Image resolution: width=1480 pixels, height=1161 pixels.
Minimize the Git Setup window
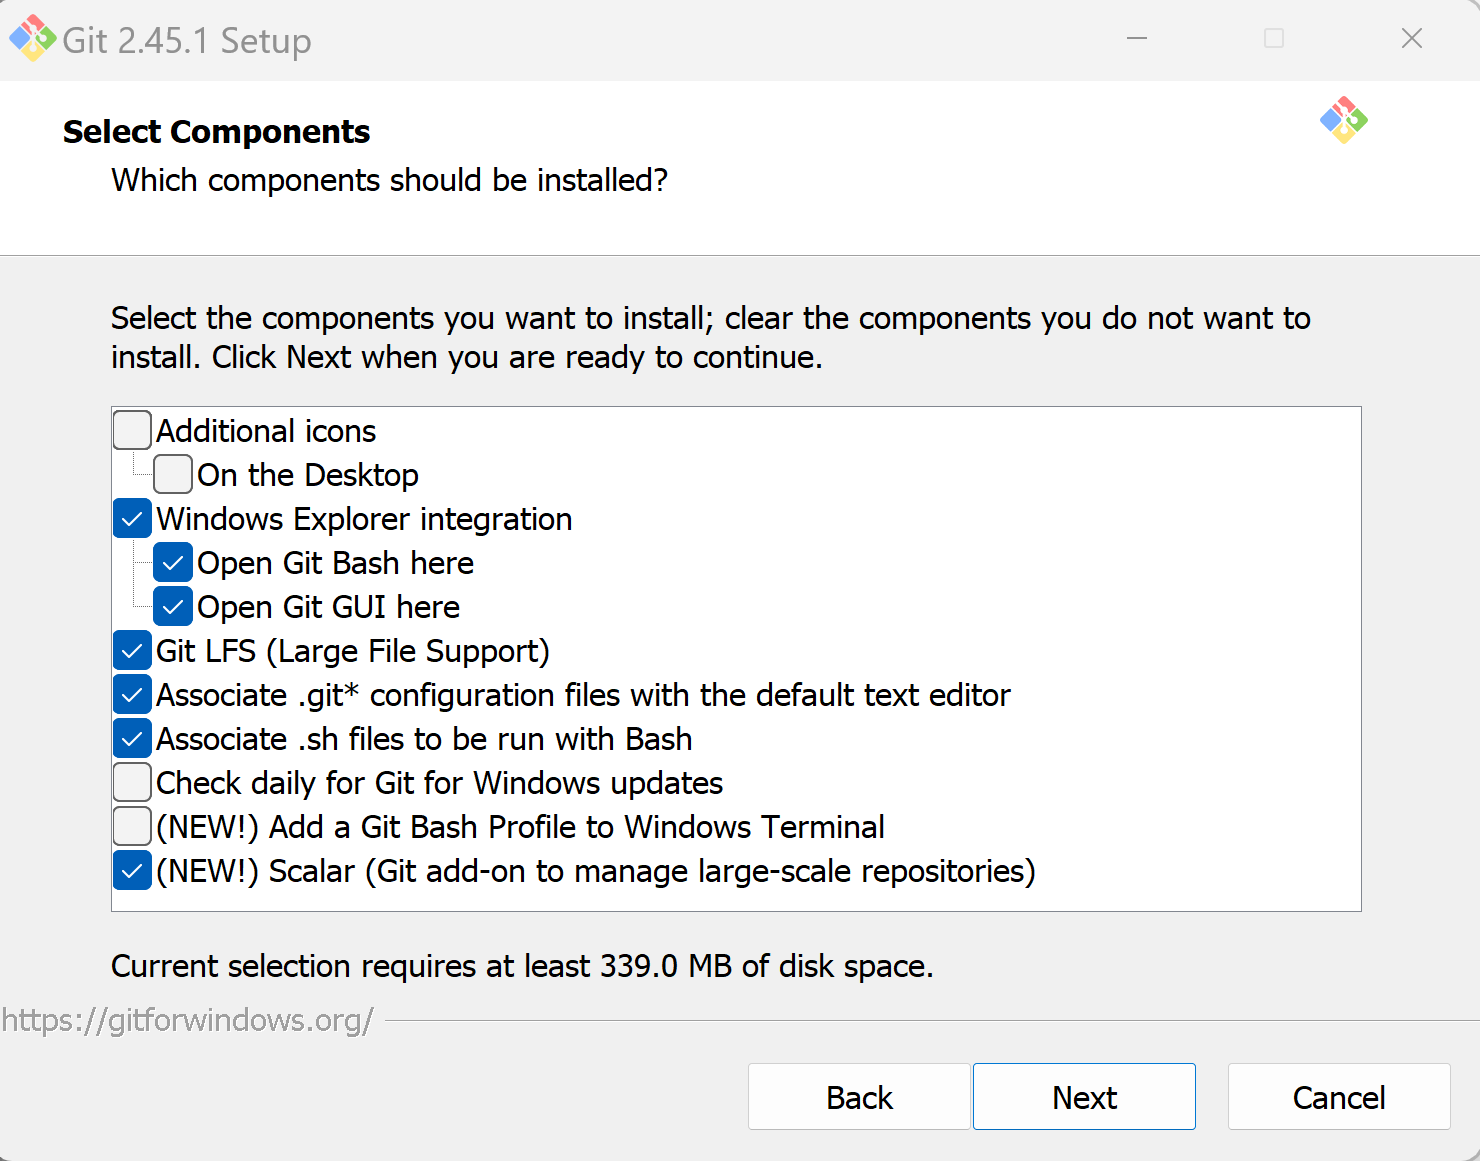point(1137,38)
